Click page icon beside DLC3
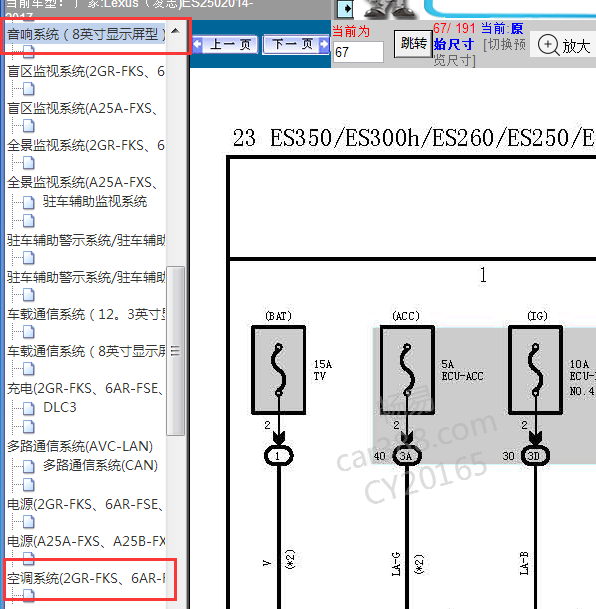596x609 pixels. (28, 408)
